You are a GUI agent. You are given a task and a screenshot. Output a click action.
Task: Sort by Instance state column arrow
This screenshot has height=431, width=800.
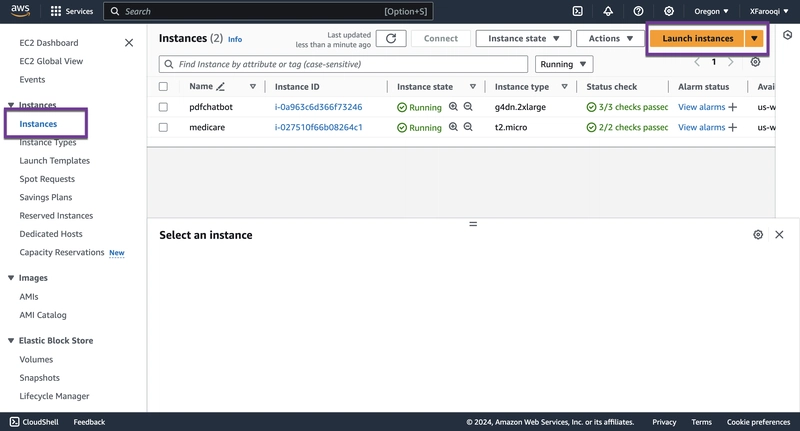click(473, 87)
